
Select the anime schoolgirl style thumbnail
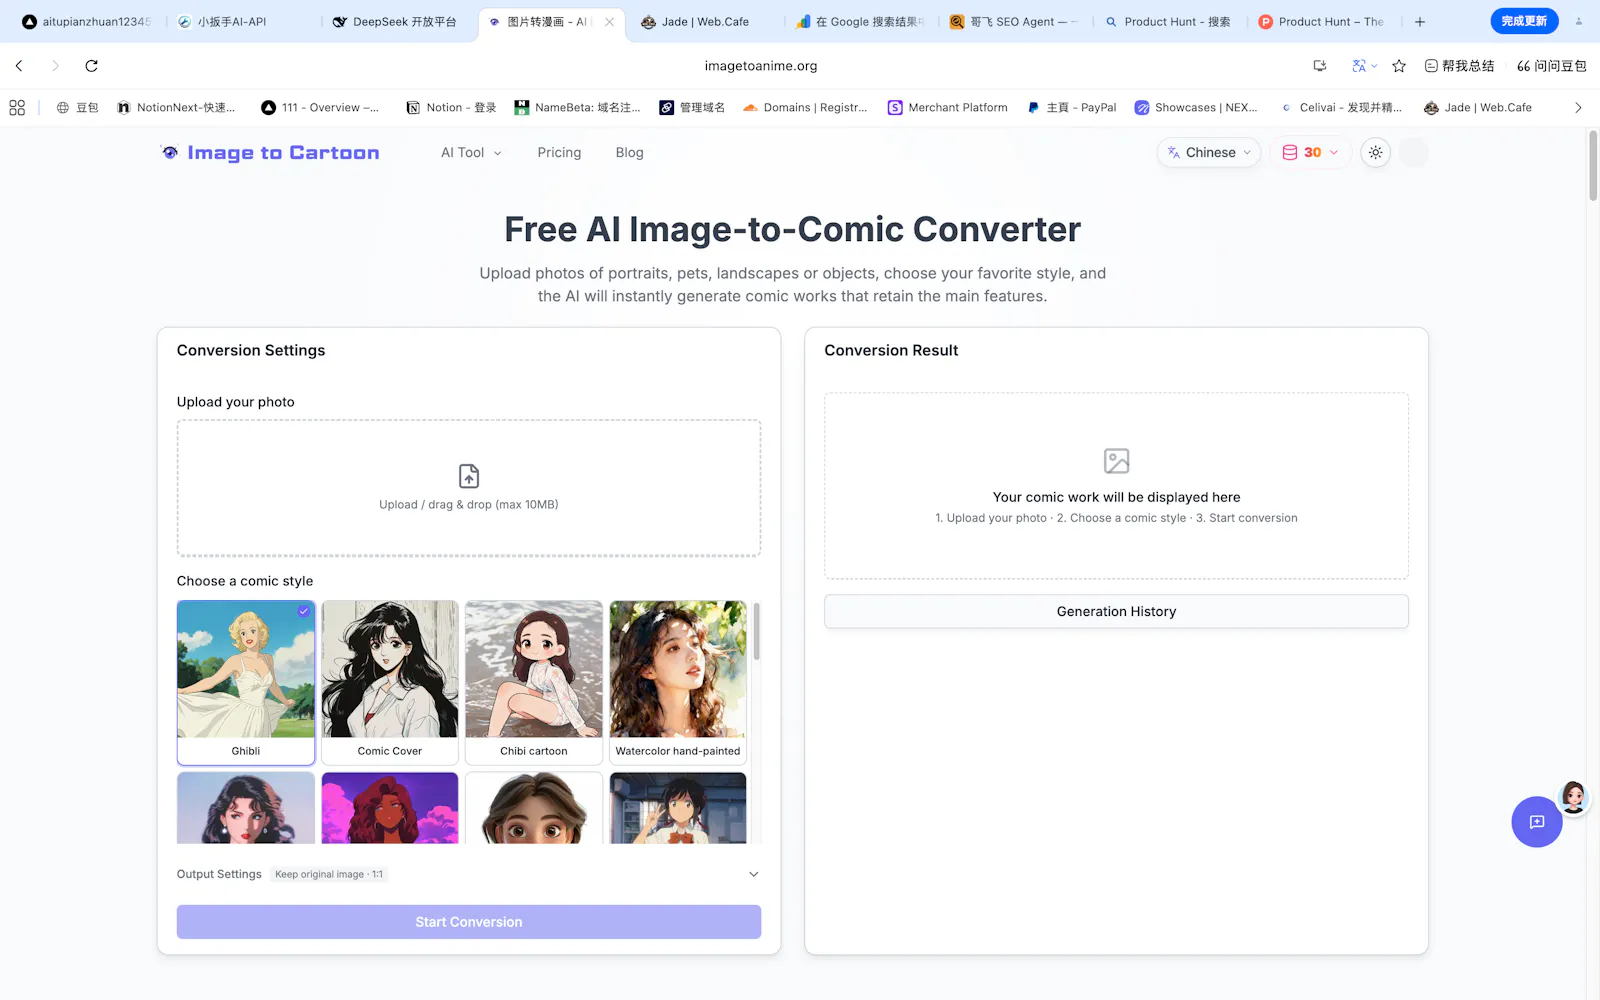point(678,808)
